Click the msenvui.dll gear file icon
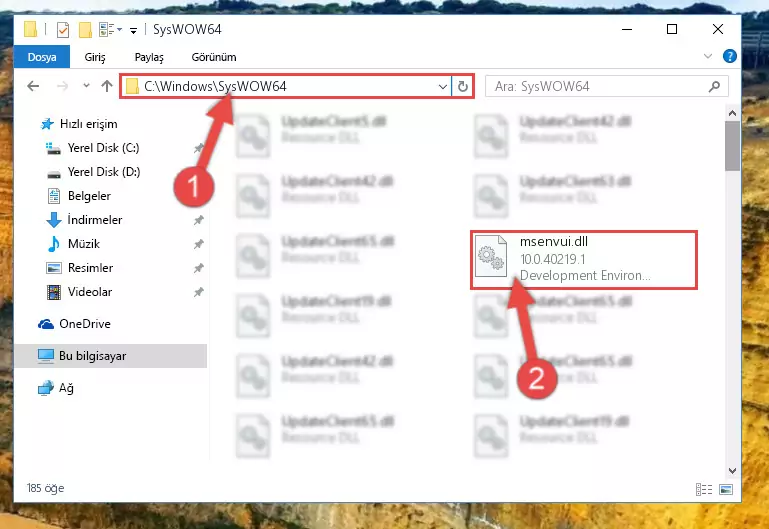This screenshot has width=769, height=529. point(491,256)
